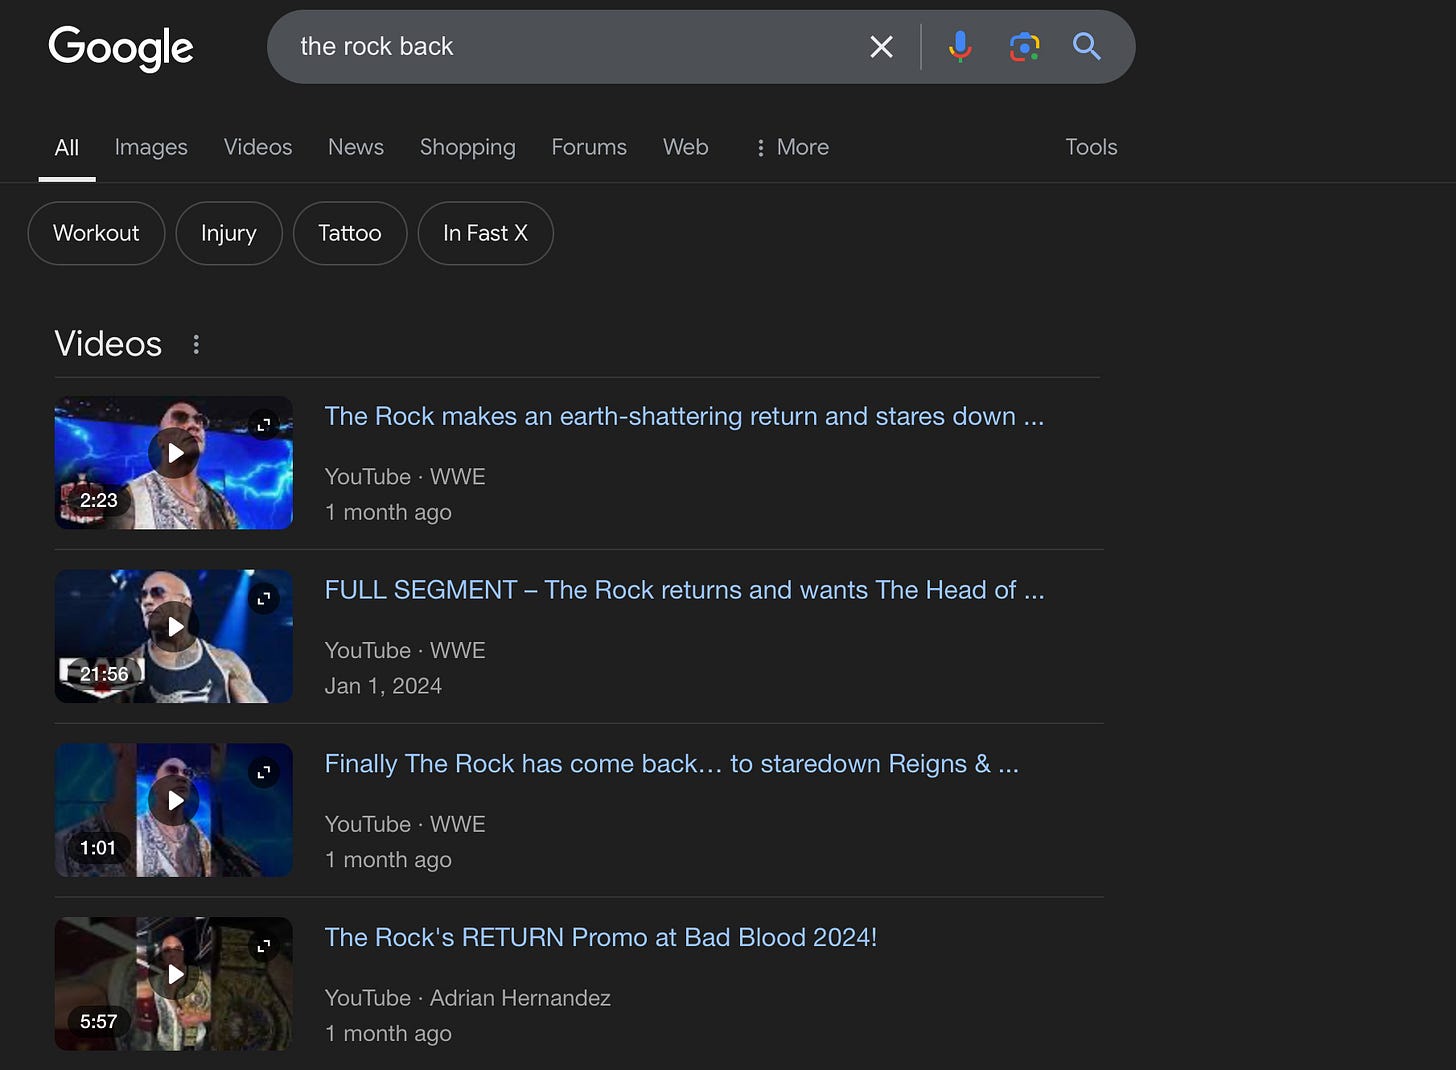Play the 5:57 Bad Blood promo thumbnail
1456x1070 pixels.
(174, 984)
